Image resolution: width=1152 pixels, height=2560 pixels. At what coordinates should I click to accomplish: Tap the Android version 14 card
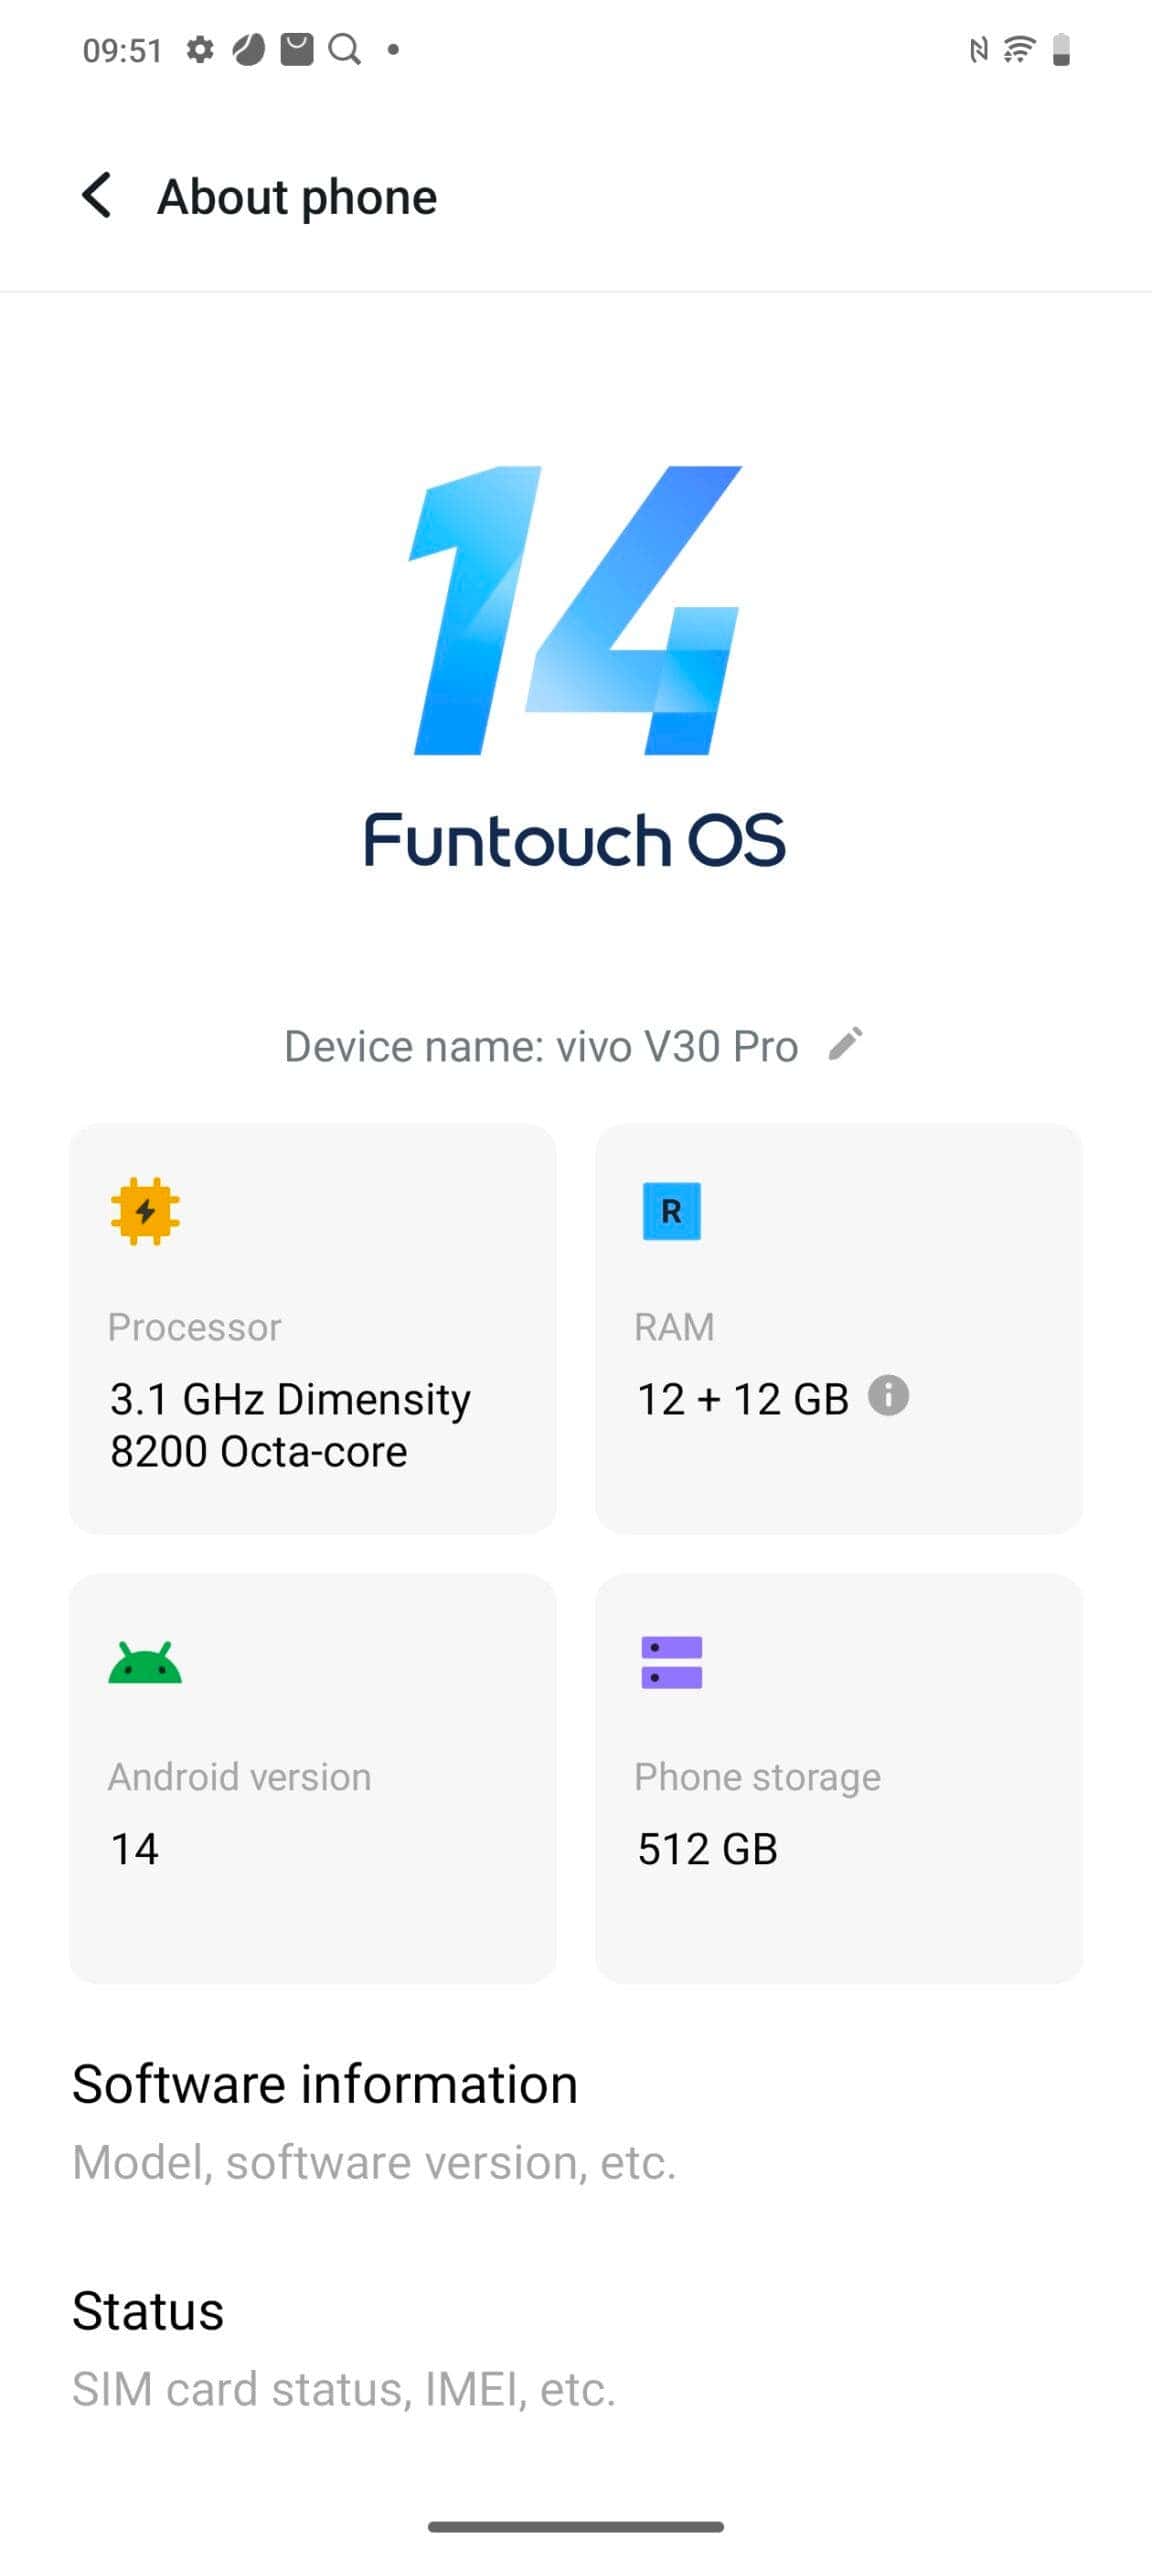[313, 1778]
